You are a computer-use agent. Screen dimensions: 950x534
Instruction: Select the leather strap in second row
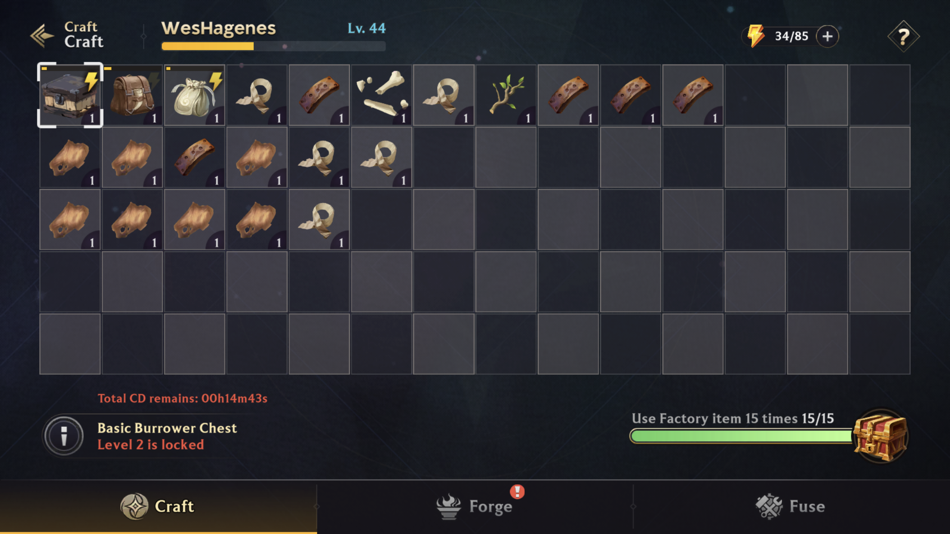point(194,158)
